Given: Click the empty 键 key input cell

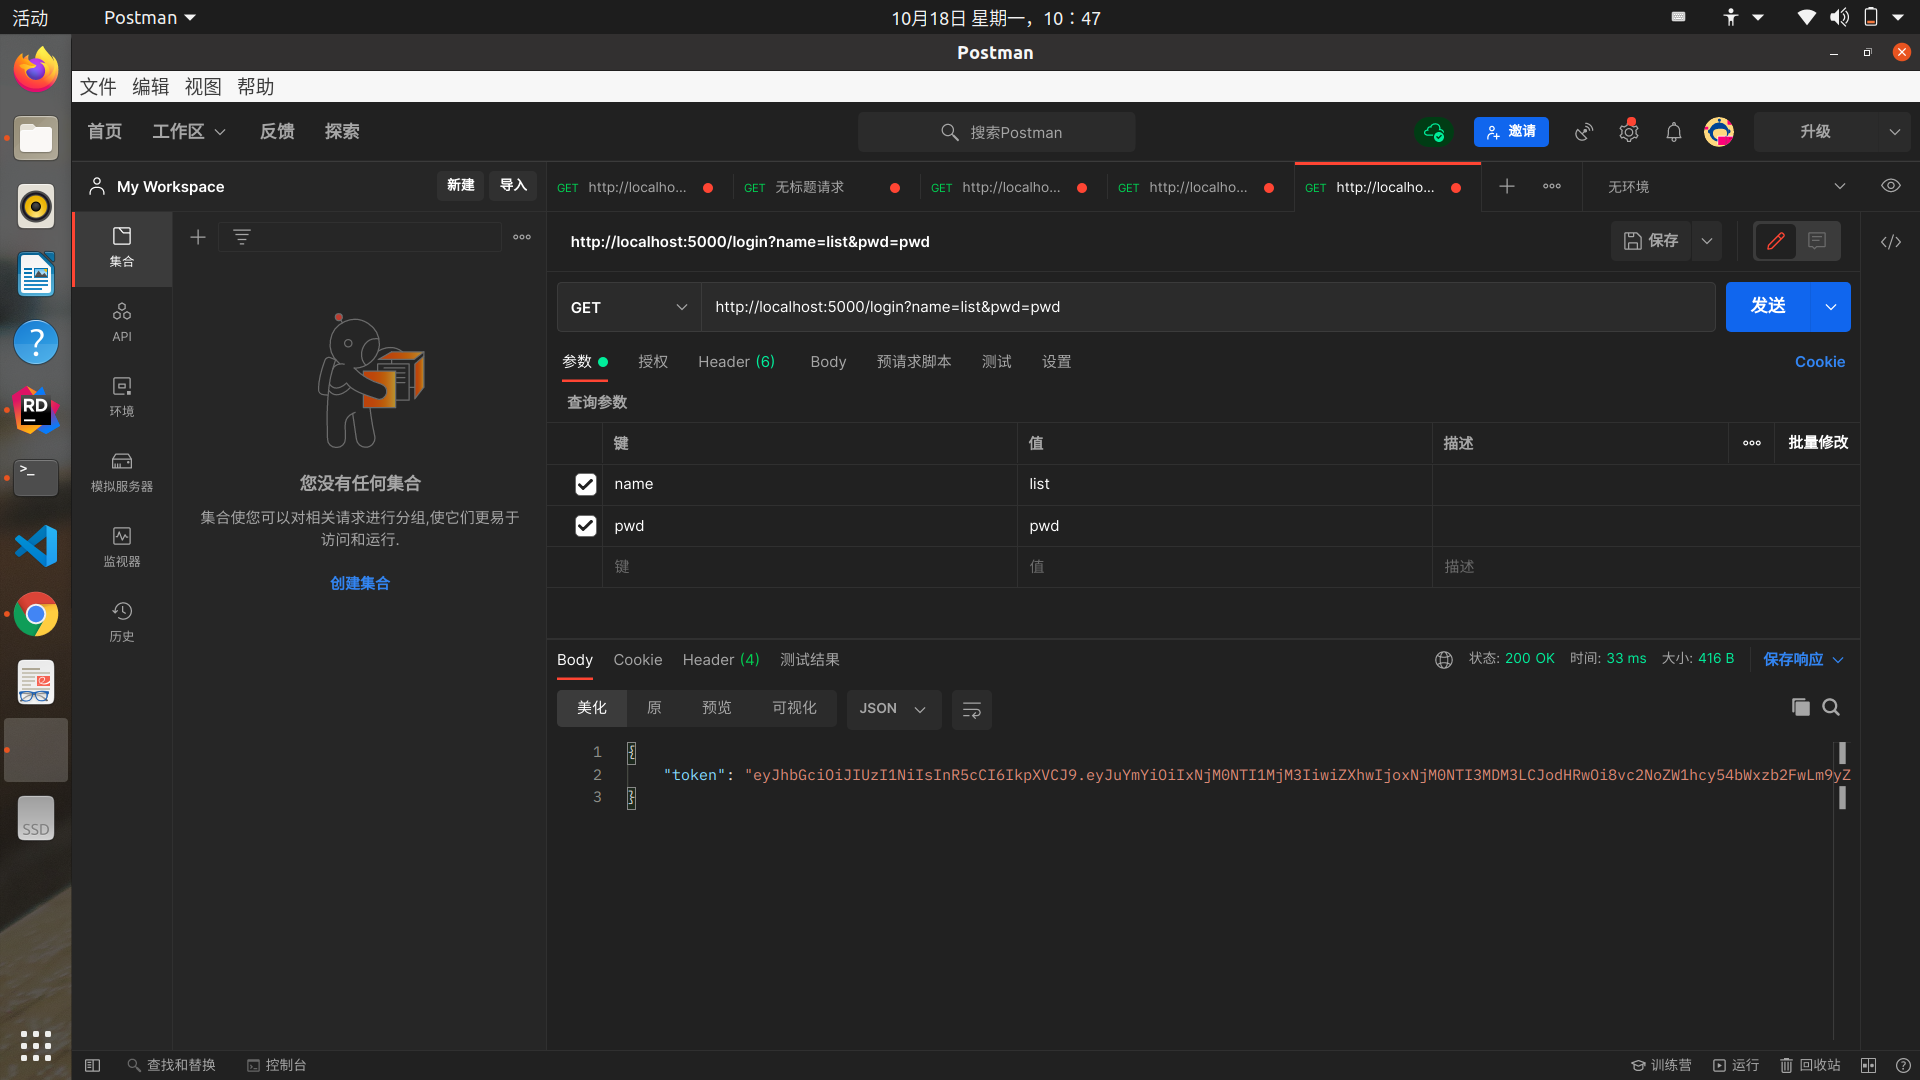Looking at the screenshot, I should coord(810,567).
